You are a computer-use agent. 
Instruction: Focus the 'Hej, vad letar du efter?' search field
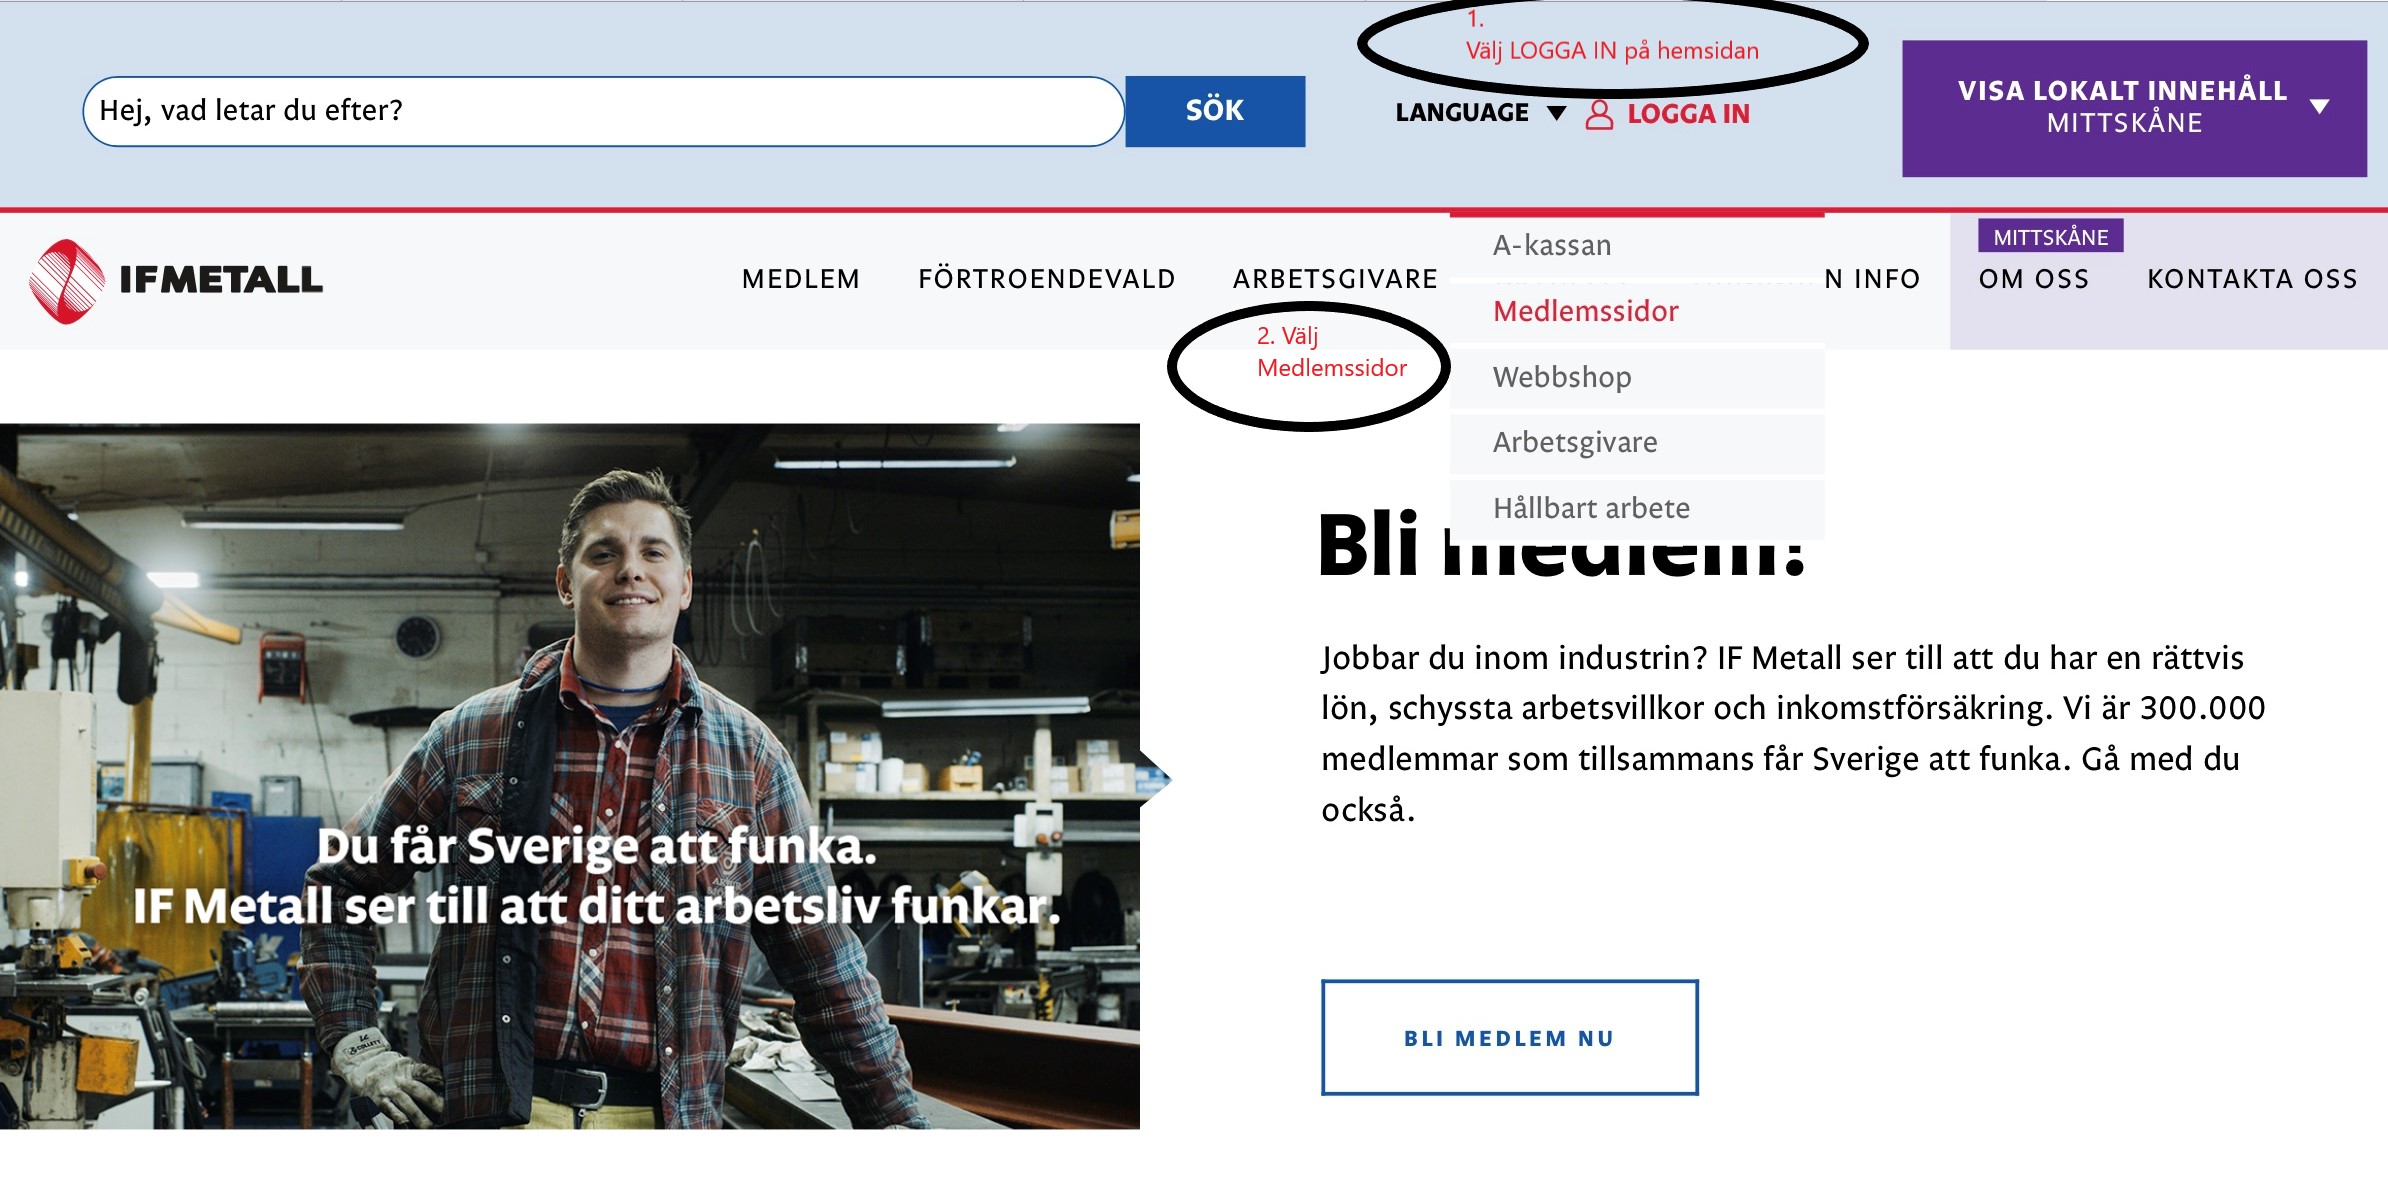click(x=602, y=111)
